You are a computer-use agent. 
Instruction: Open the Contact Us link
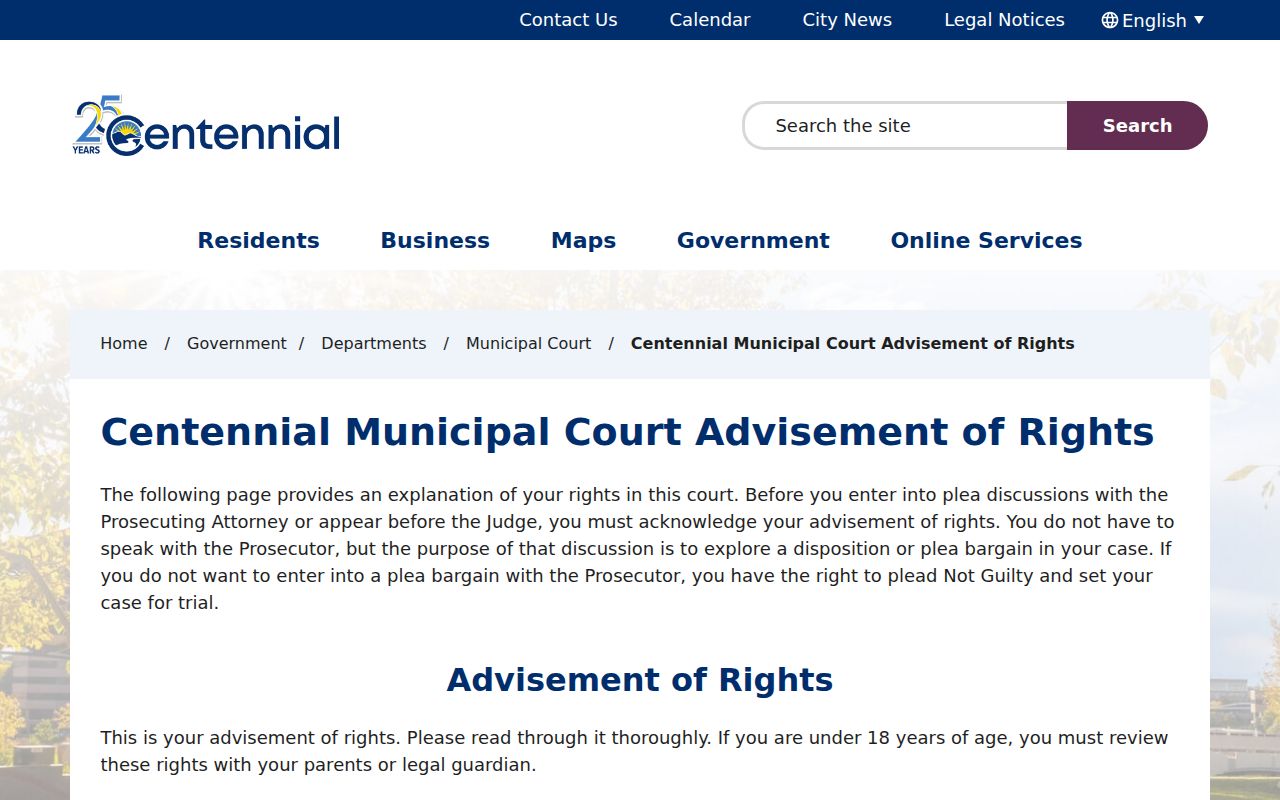568,20
